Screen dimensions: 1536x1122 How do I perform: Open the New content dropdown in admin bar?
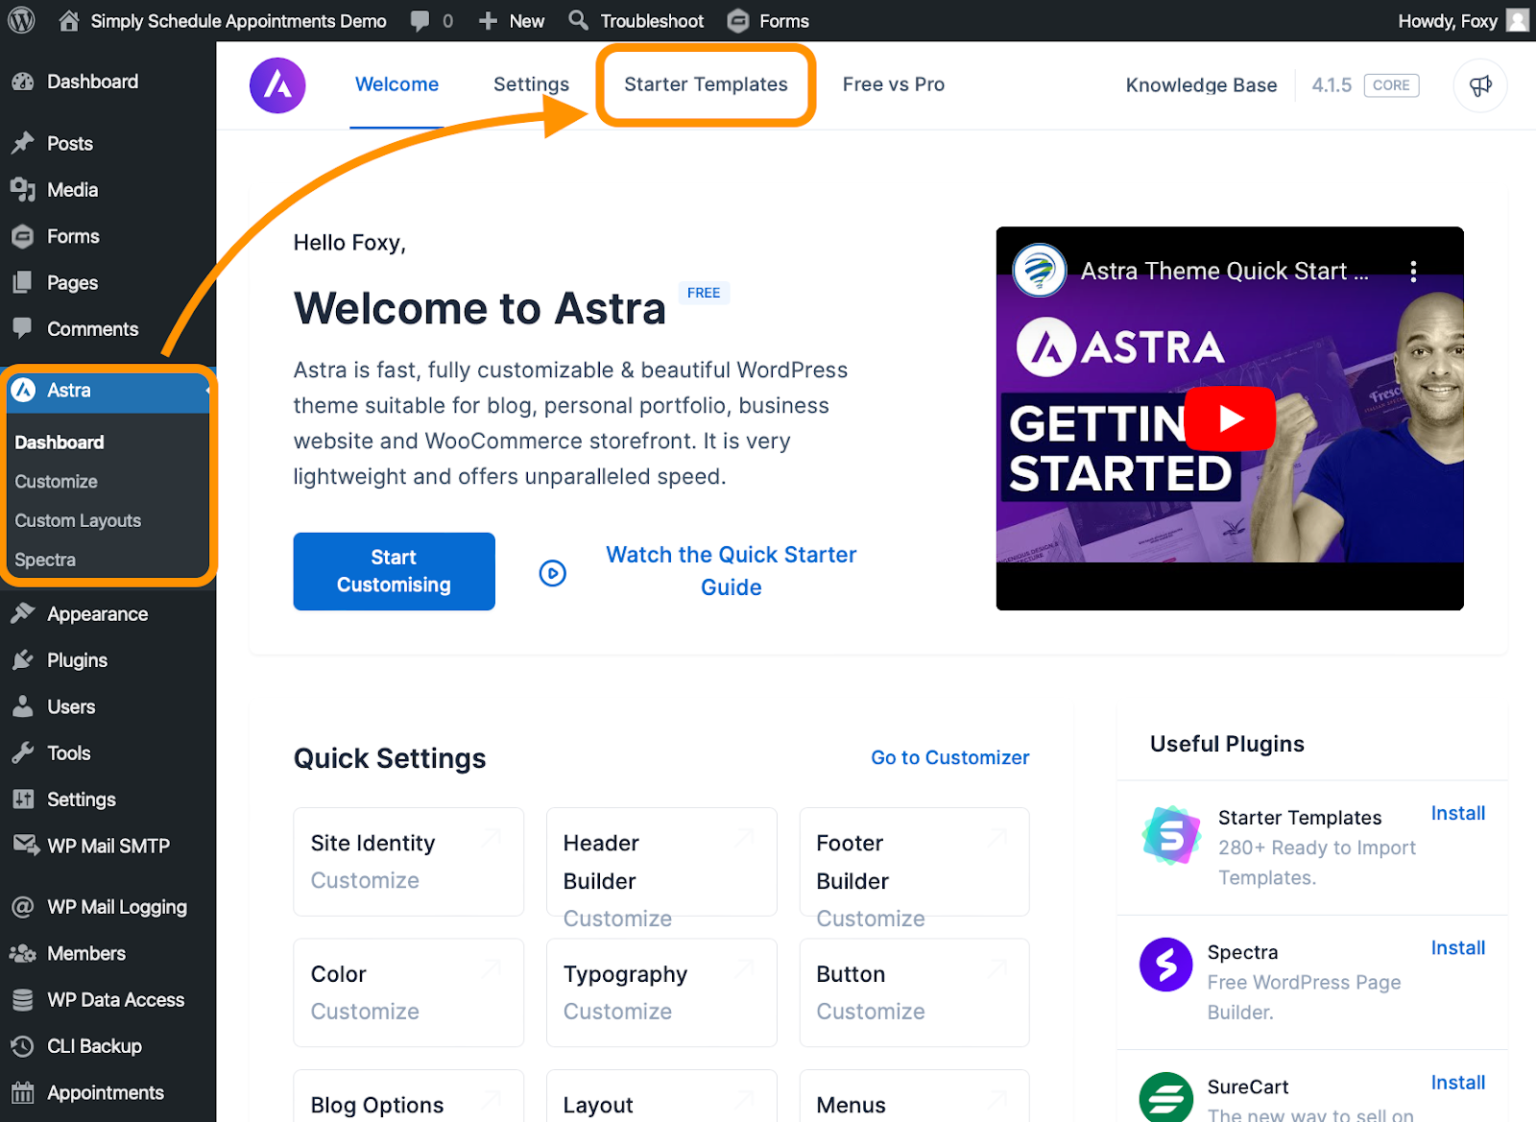tap(512, 21)
